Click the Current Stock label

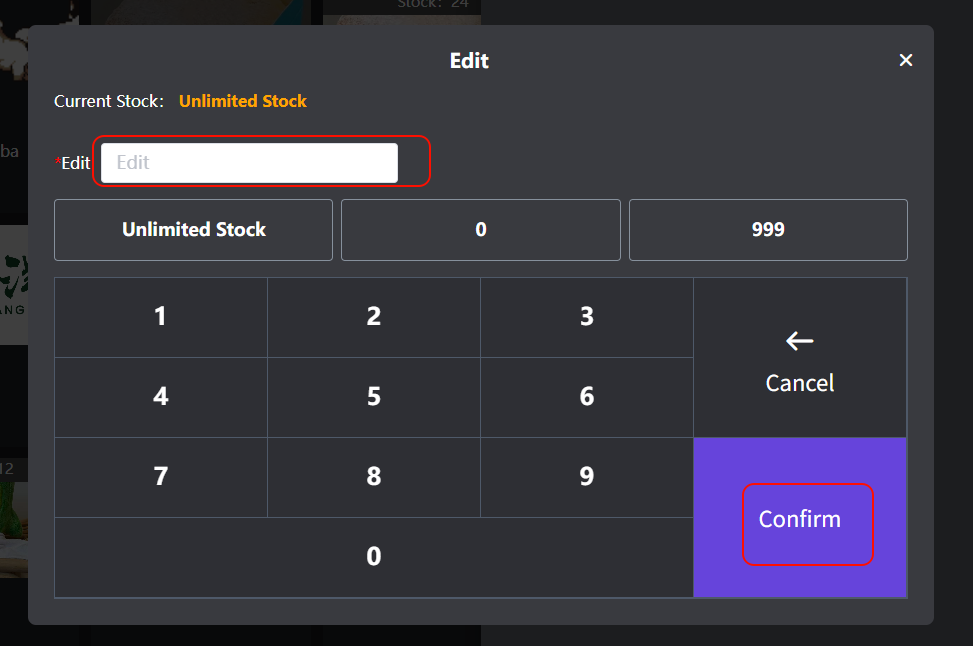[x=108, y=101]
